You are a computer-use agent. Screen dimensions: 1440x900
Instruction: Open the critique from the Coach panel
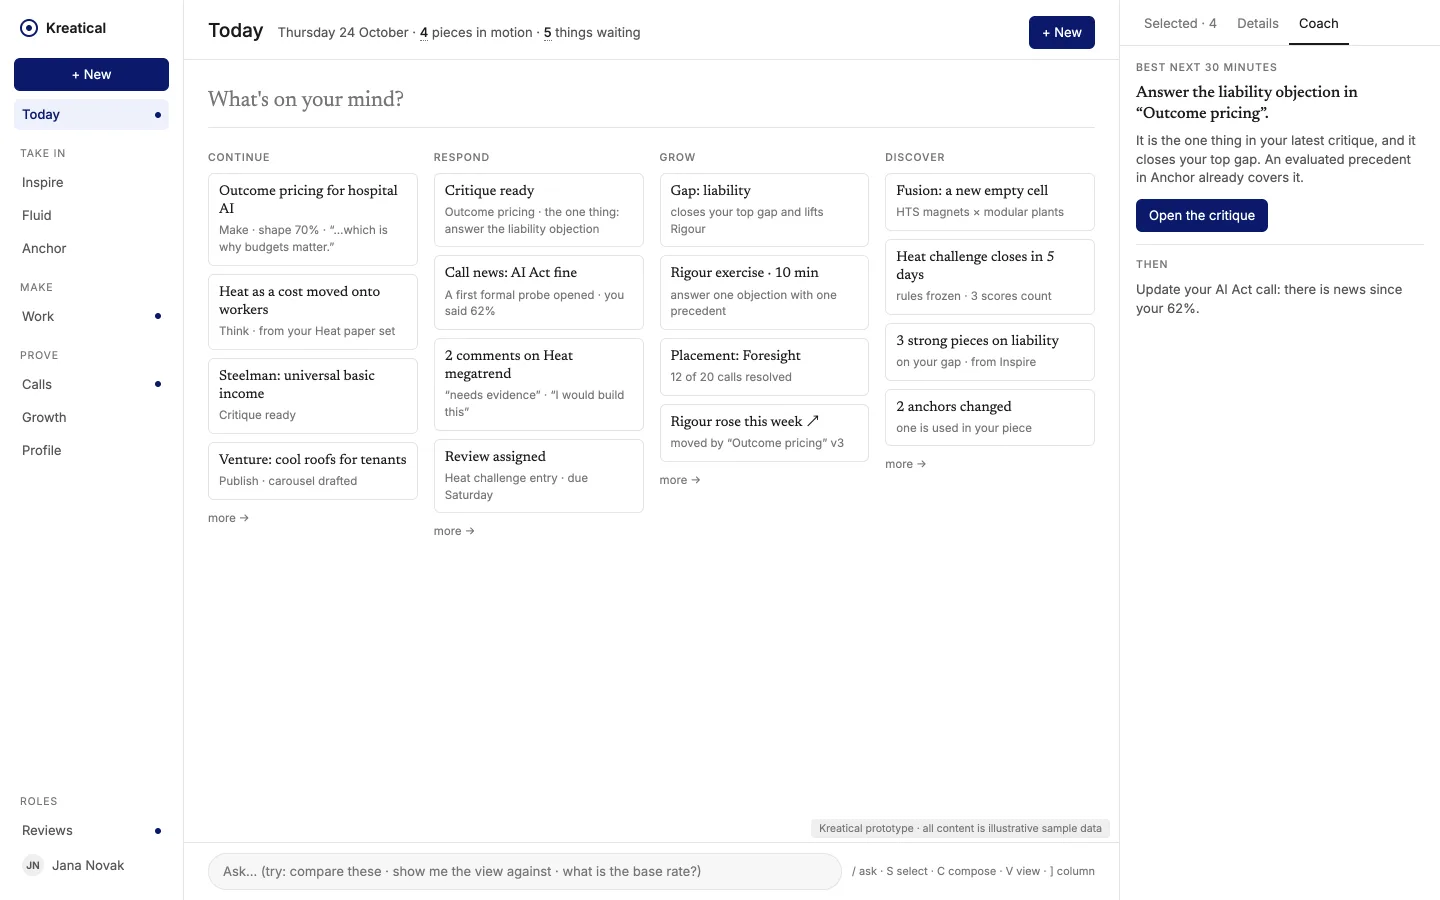point(1201,215)
